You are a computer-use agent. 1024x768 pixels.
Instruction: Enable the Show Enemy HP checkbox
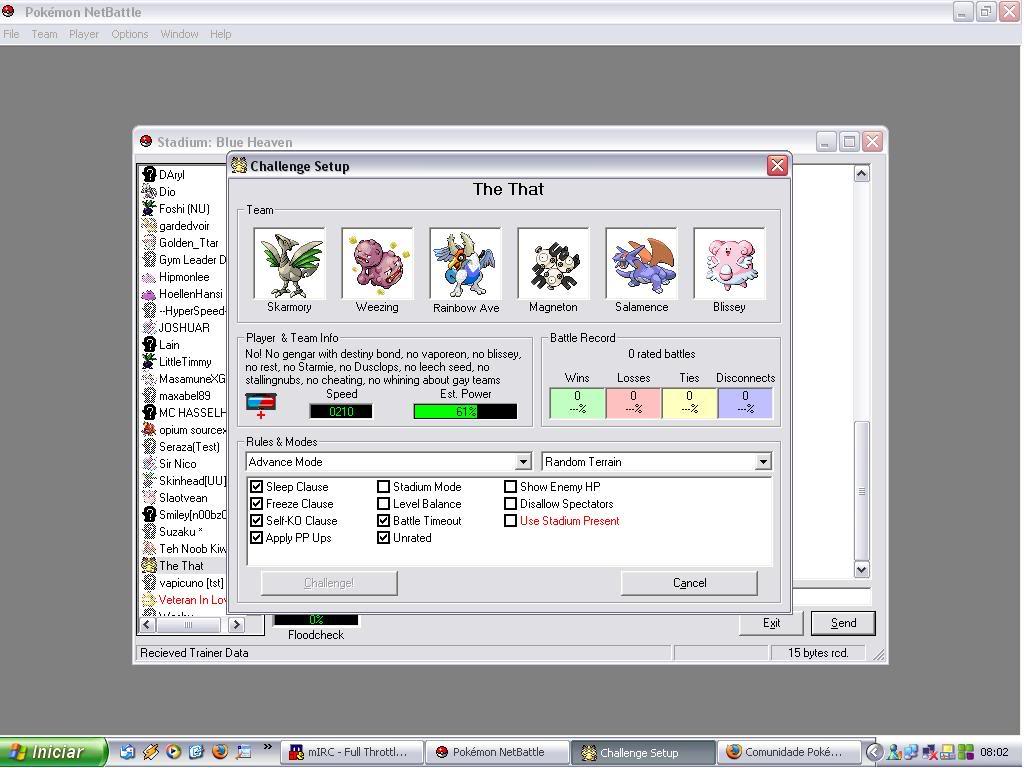(x=511, y=487)
